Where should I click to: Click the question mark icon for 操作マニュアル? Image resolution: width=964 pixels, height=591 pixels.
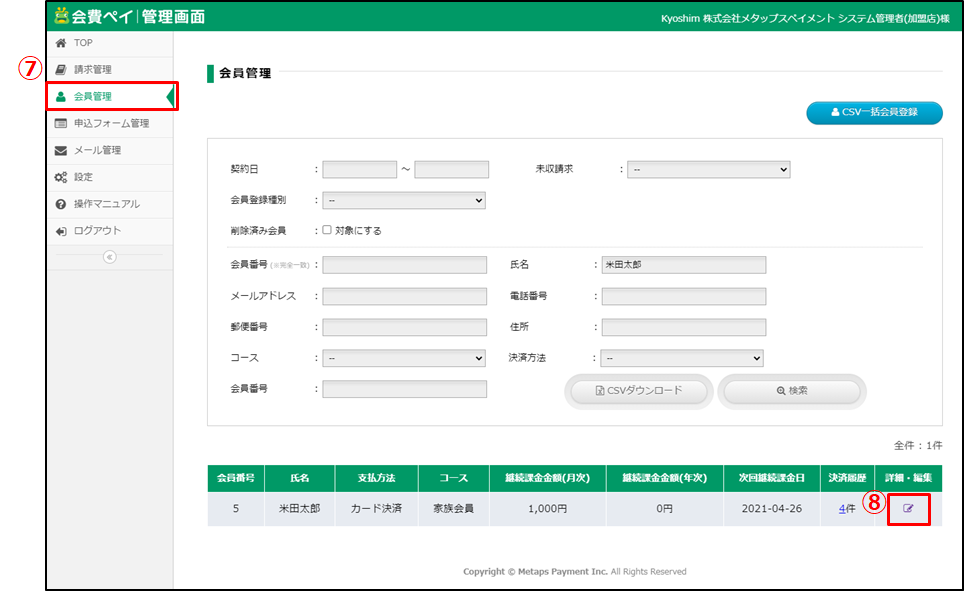click(x=61, y=204)
